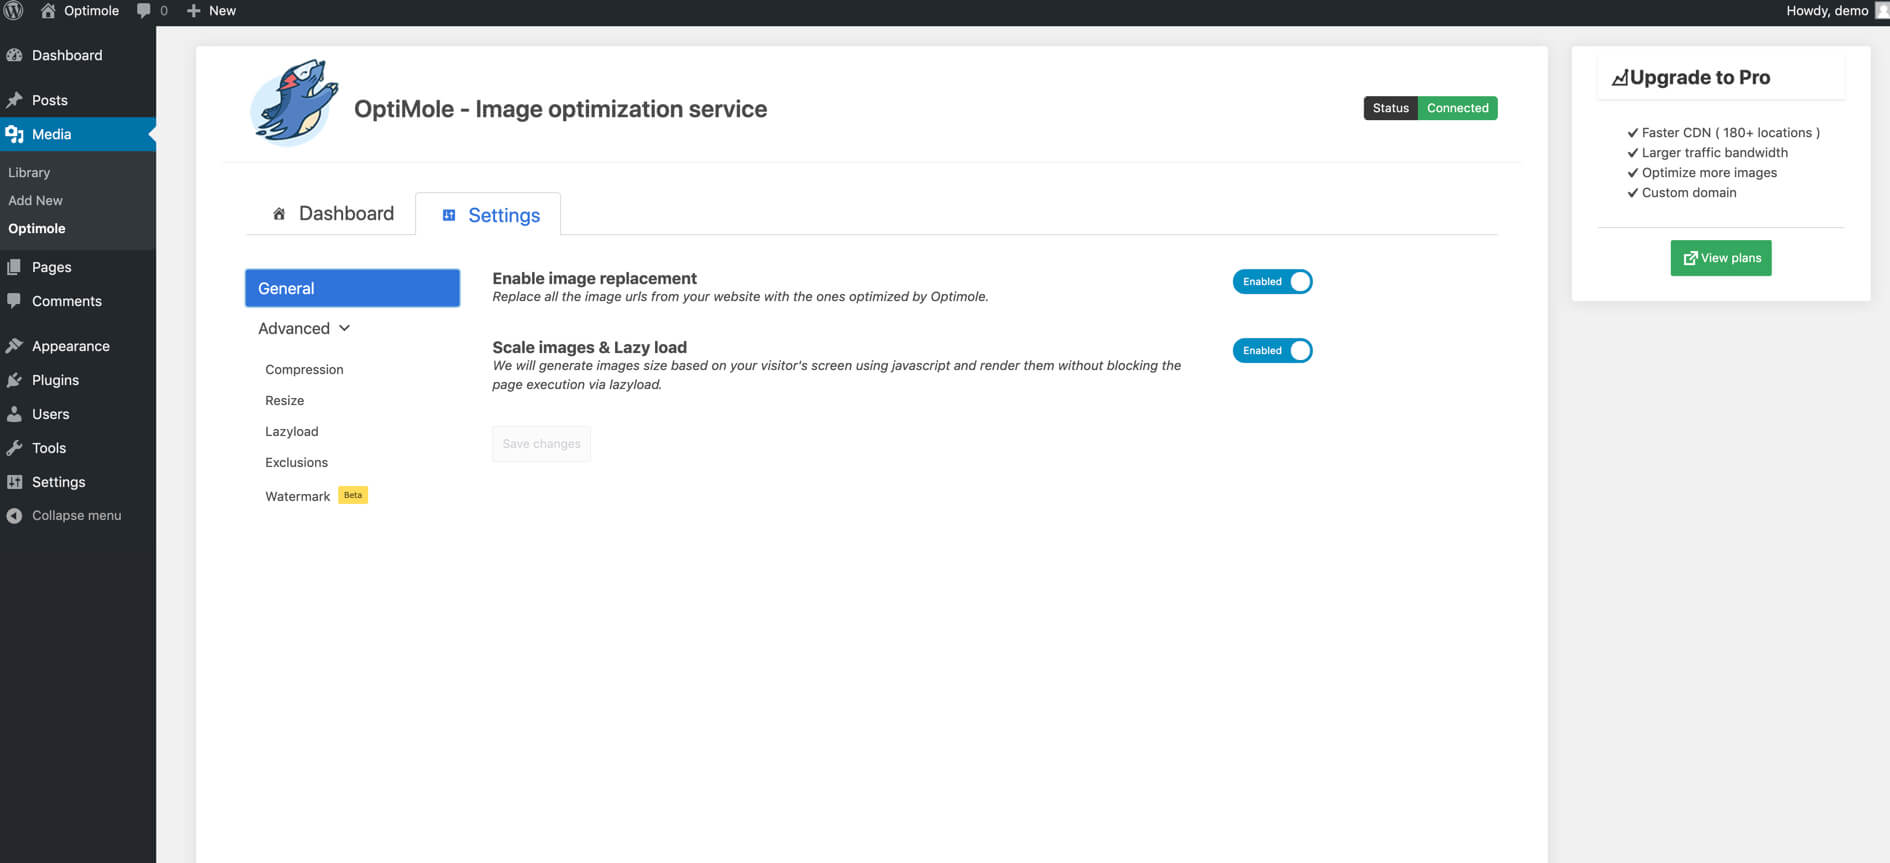Click the Dashboard gauge icon in sidebar
Screen dimensions: 1890x863
coord(14,55)
